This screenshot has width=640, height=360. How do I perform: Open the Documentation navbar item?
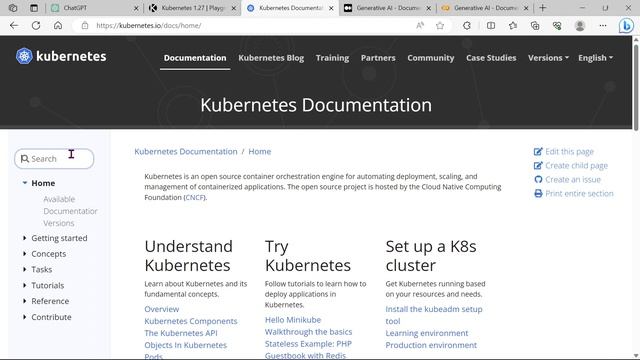pos(195,58)
